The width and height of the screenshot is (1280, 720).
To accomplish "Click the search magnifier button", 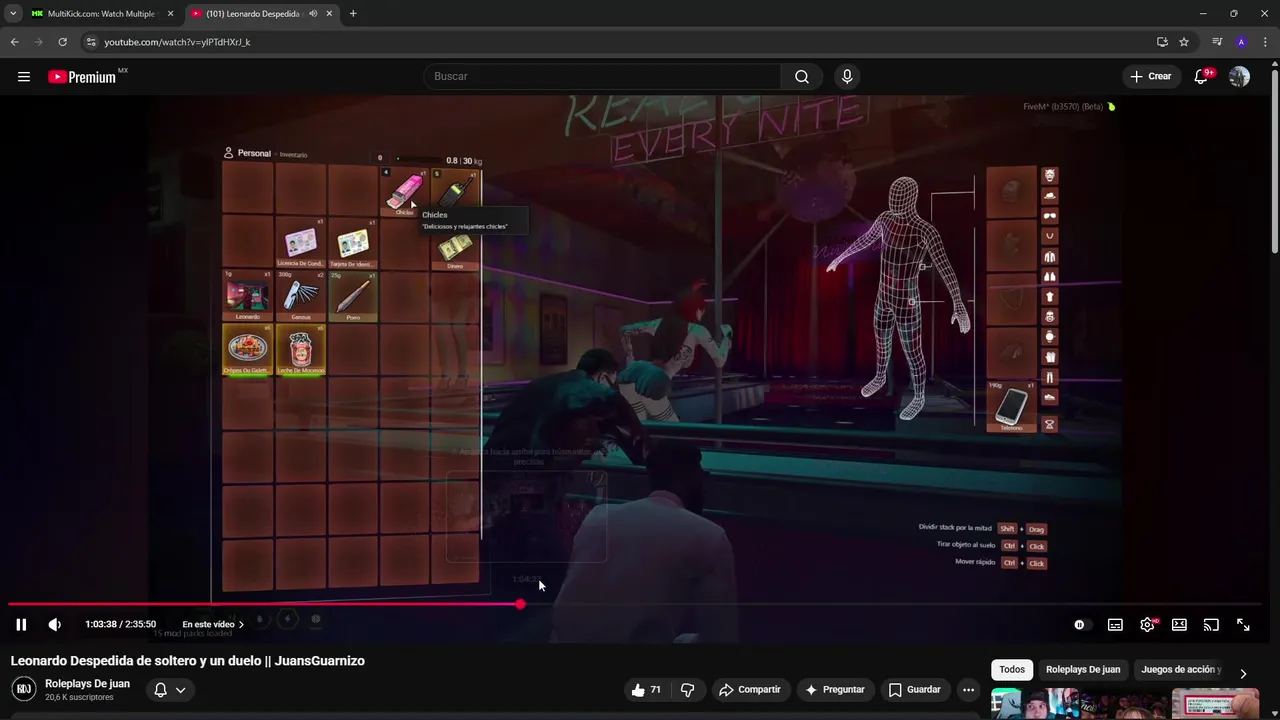I will (802, 77).
